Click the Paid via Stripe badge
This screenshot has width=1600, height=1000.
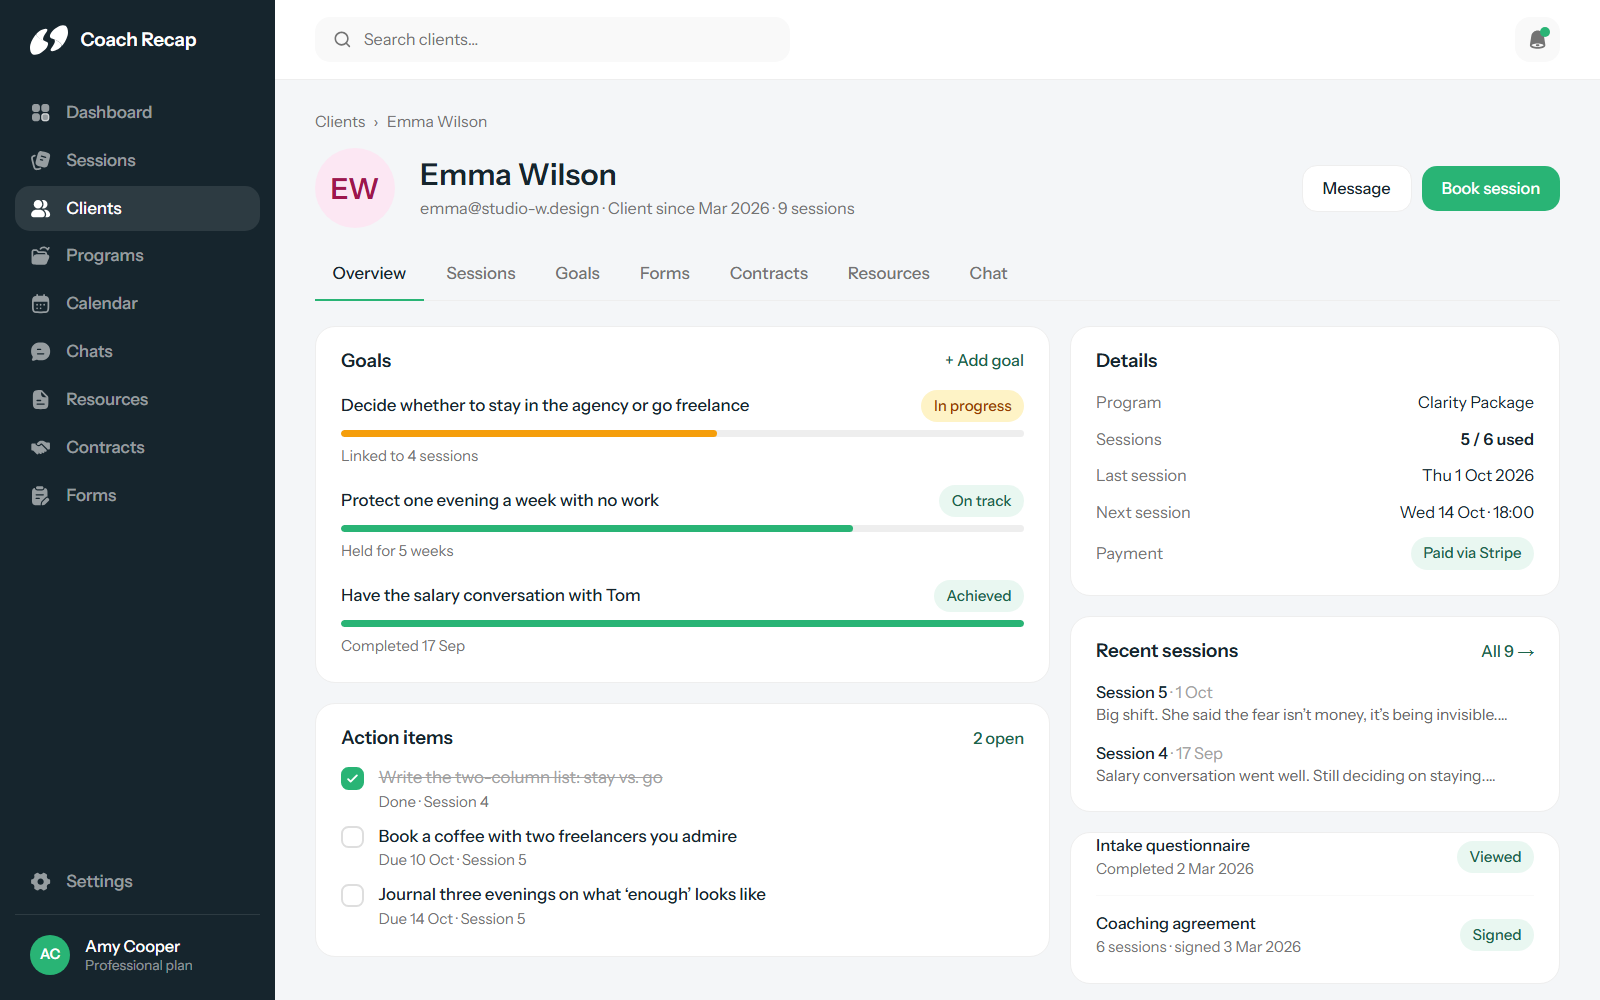pyautogui.click(x=1472, y=553)
